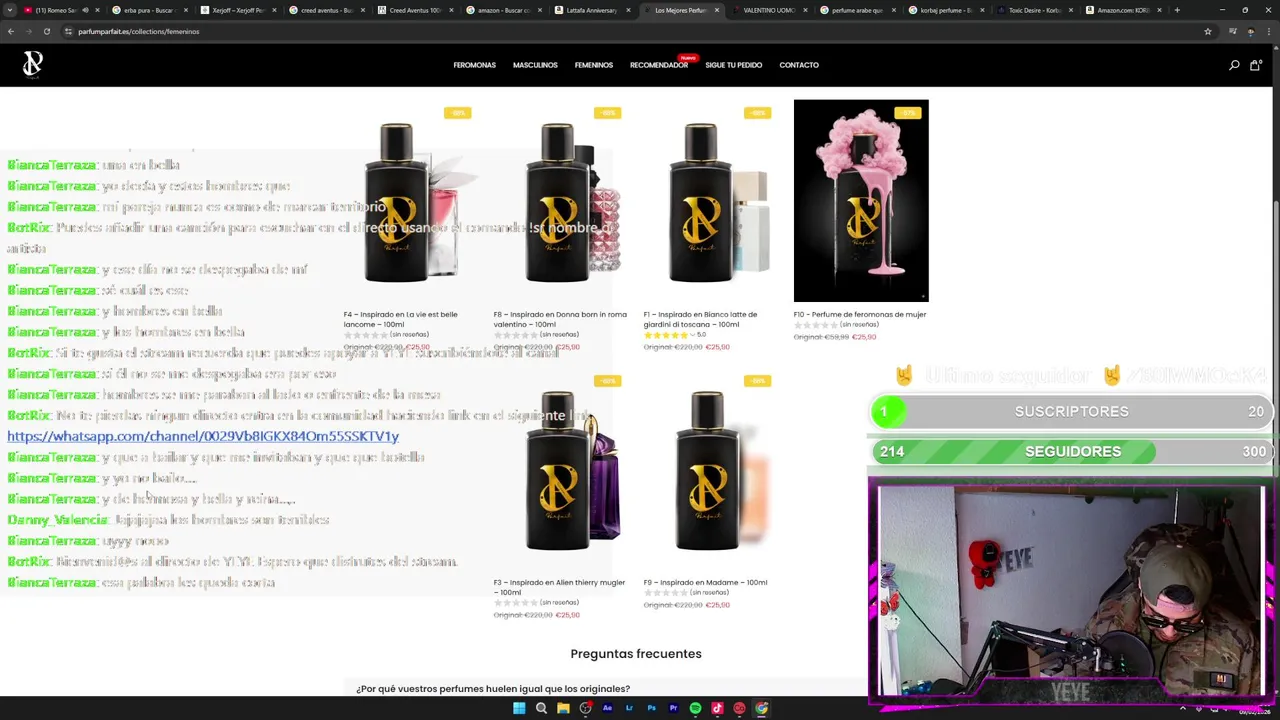Image resolution: width=1280 pixels, height=720 pixels.
Task: Open the MASCULINOS menu item
Action: [x=535, y=65]
